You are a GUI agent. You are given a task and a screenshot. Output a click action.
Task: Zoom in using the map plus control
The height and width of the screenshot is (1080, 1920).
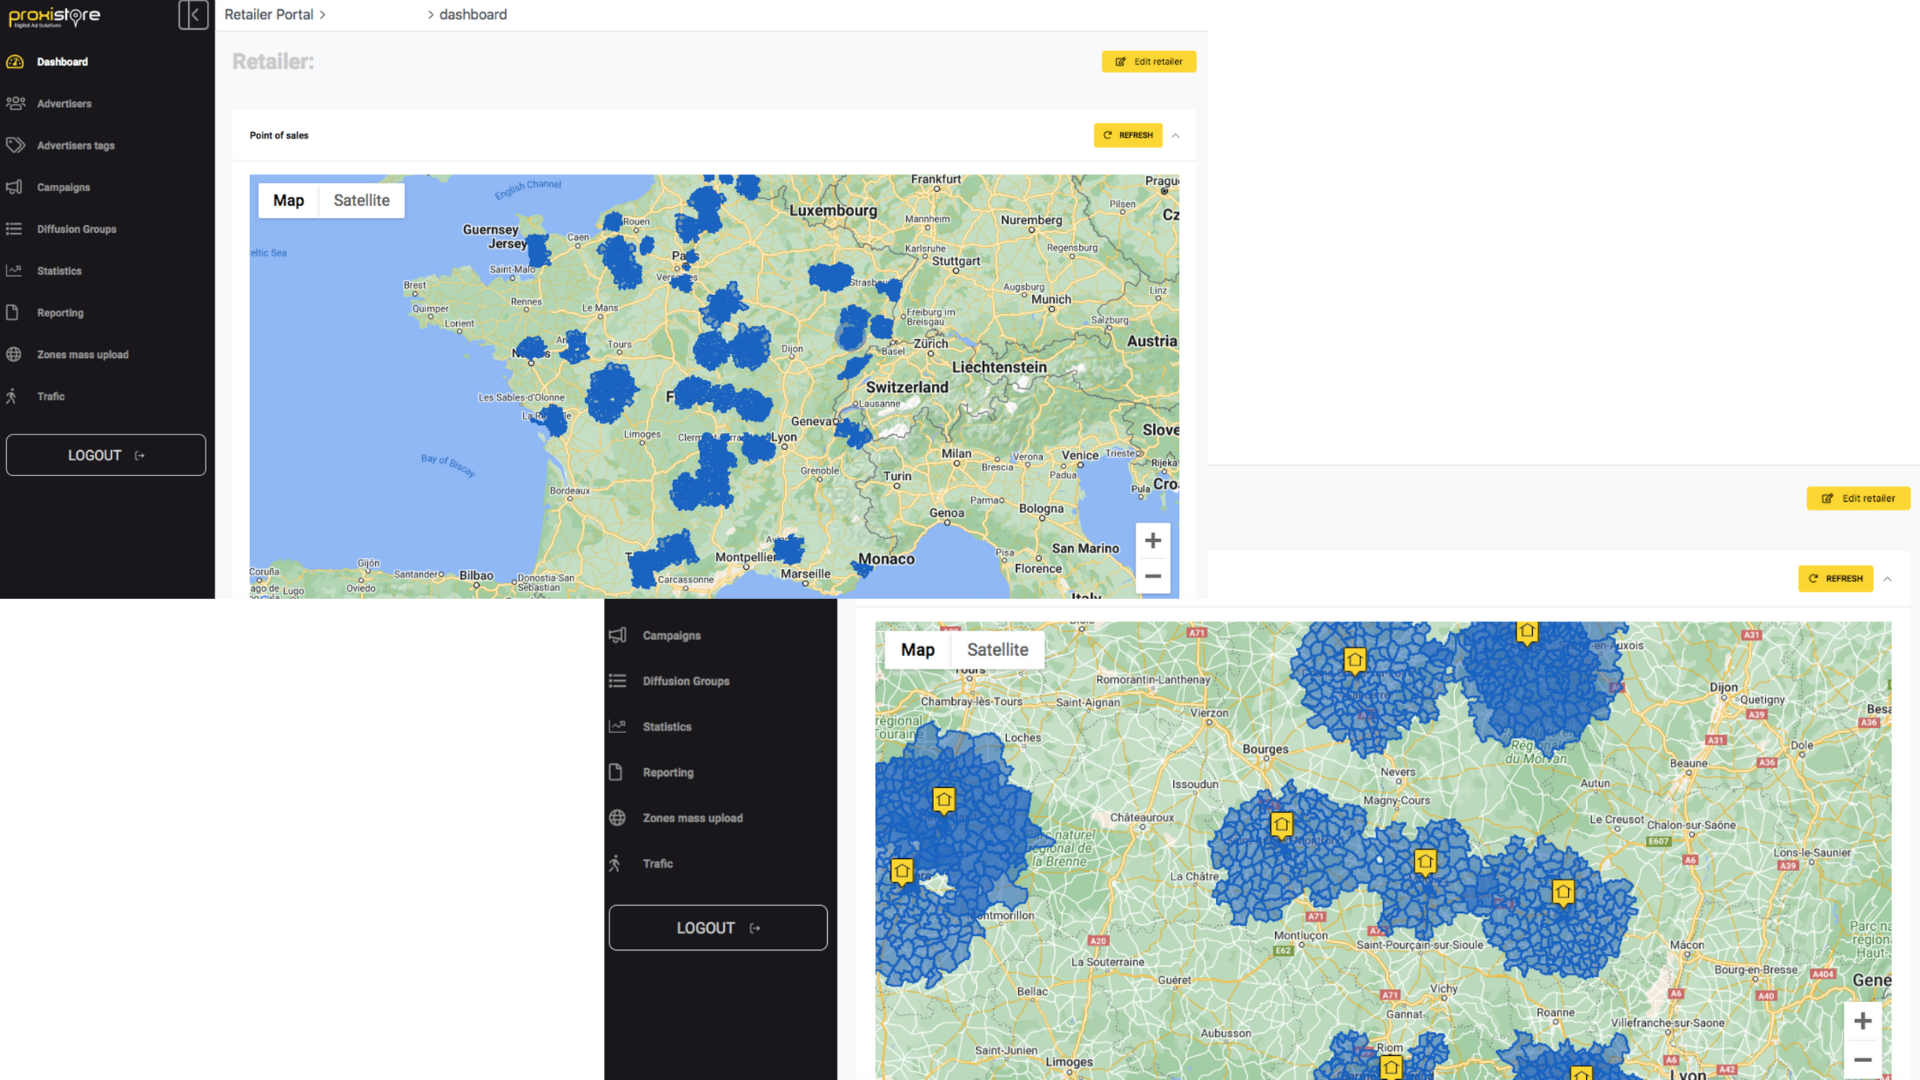[1153, 540]
